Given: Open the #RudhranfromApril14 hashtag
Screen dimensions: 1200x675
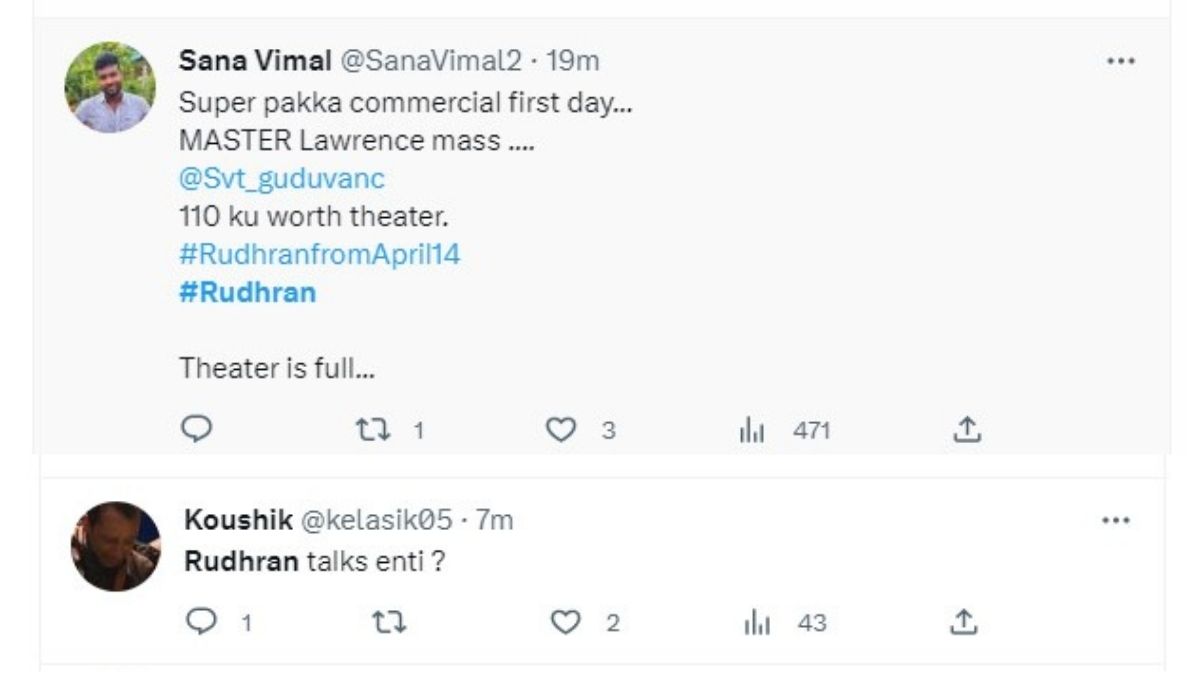Looking at the screenshot, I should [320, 254].
